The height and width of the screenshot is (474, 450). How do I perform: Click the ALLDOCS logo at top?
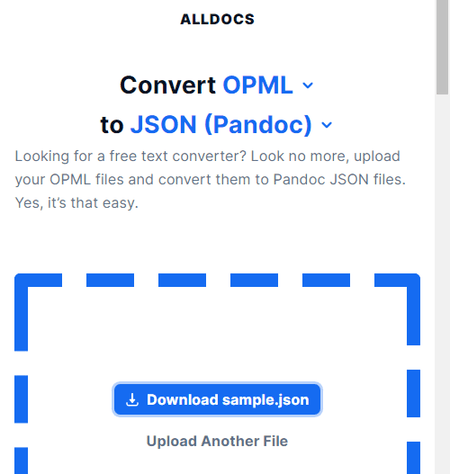coord(217,19)
